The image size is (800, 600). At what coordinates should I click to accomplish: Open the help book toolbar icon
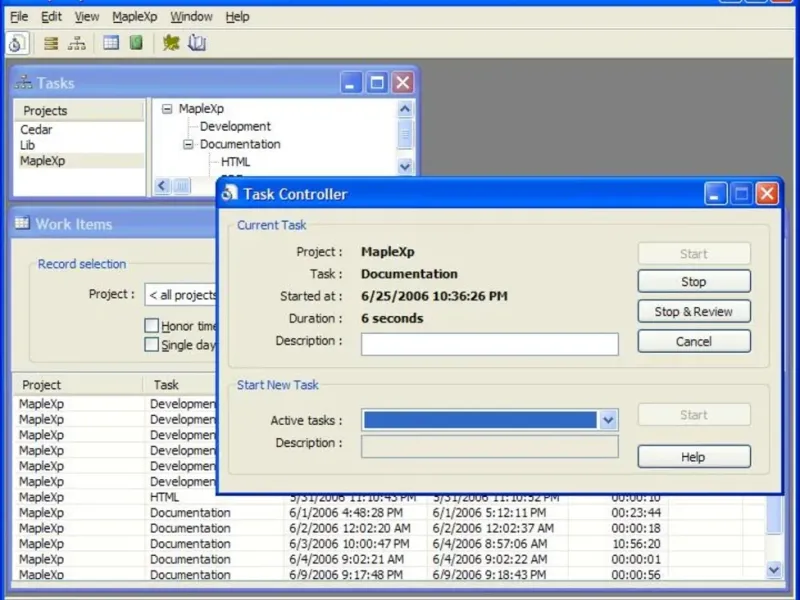click(197, 44)
